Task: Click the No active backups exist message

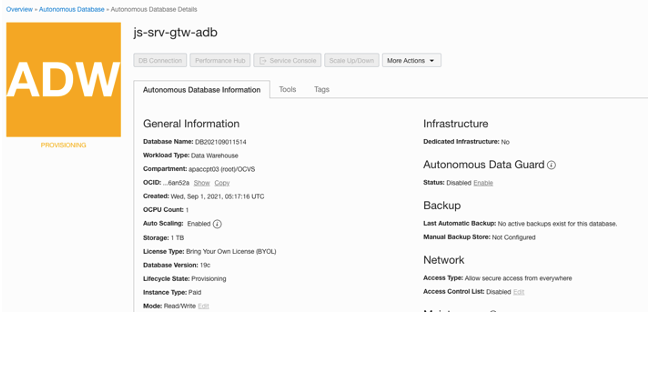Action: point(557,224)
